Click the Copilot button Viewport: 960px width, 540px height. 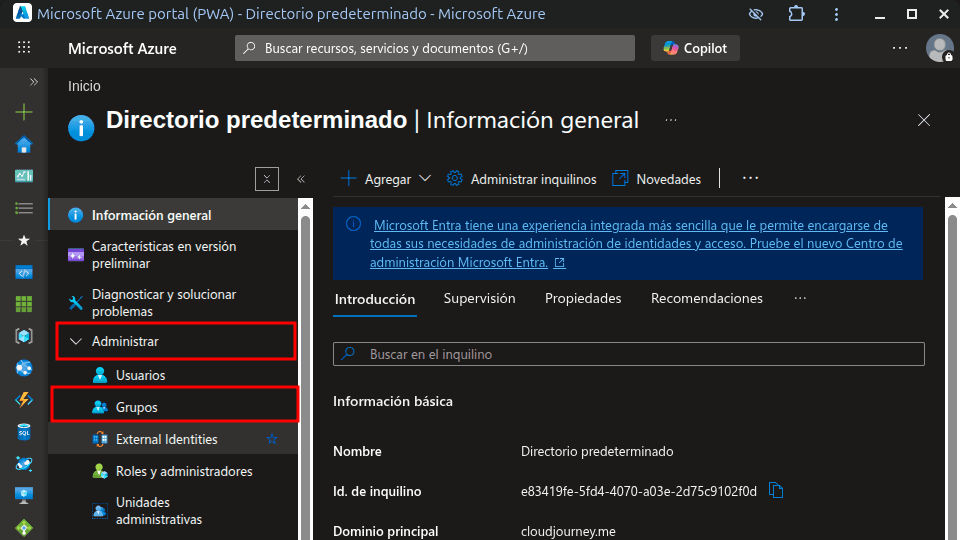click(x=695, y=48)
